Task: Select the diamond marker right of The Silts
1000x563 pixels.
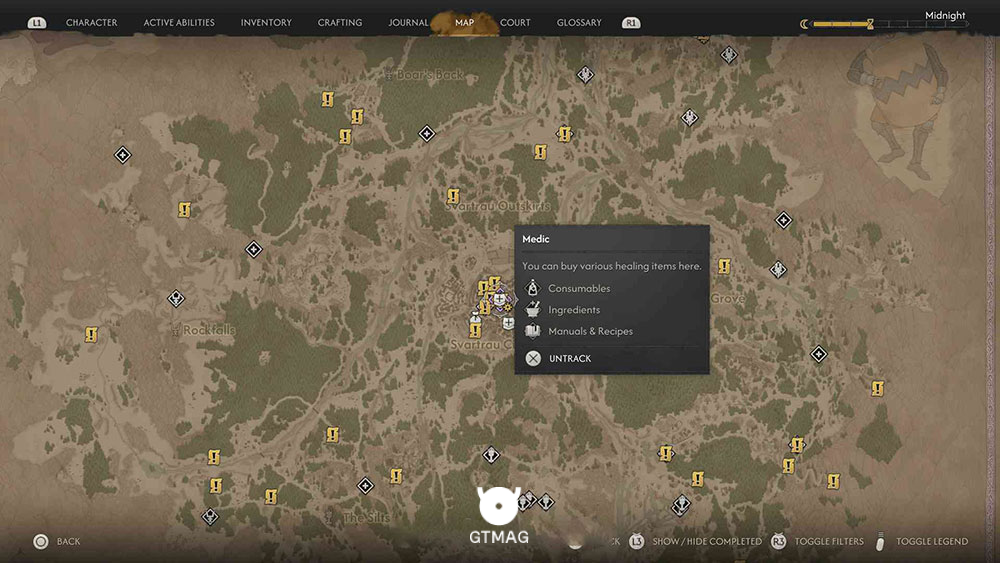Action: coord(365,486)
